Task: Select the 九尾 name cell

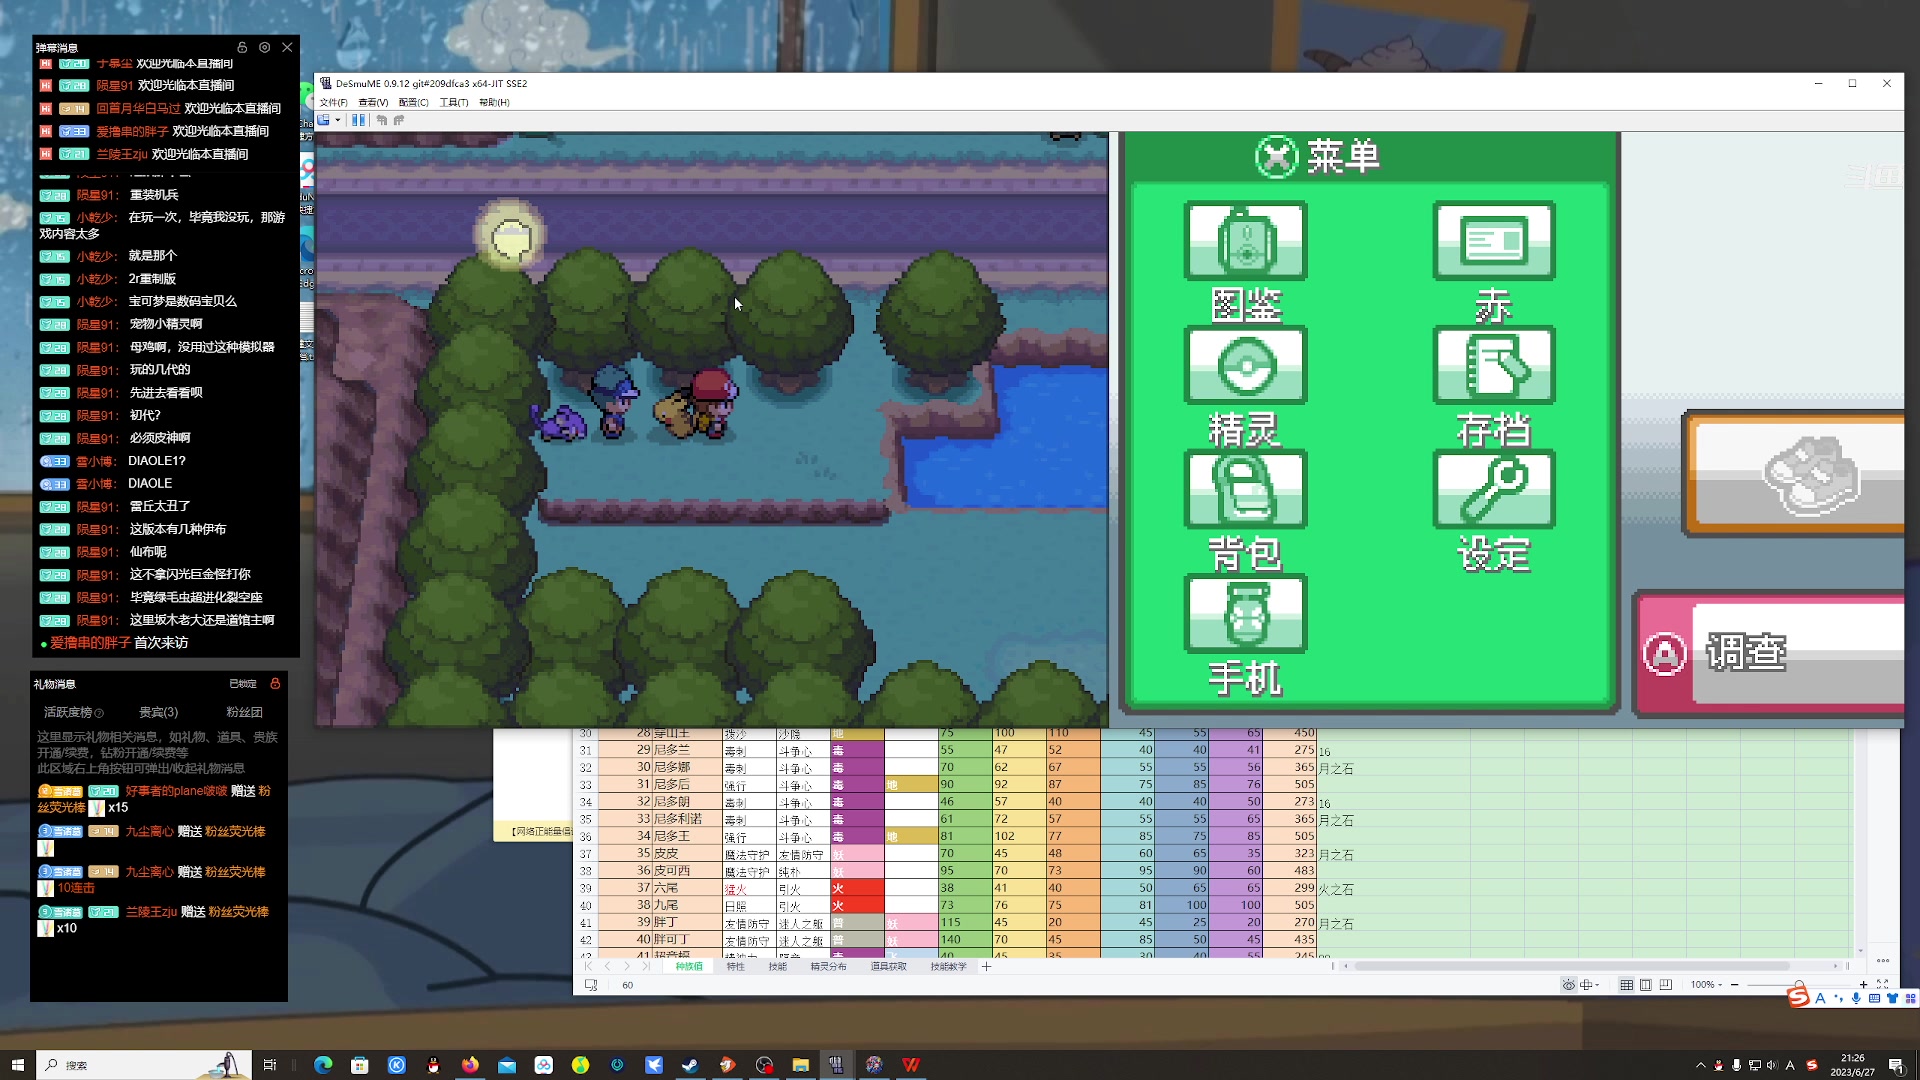Action: point(686,905)
